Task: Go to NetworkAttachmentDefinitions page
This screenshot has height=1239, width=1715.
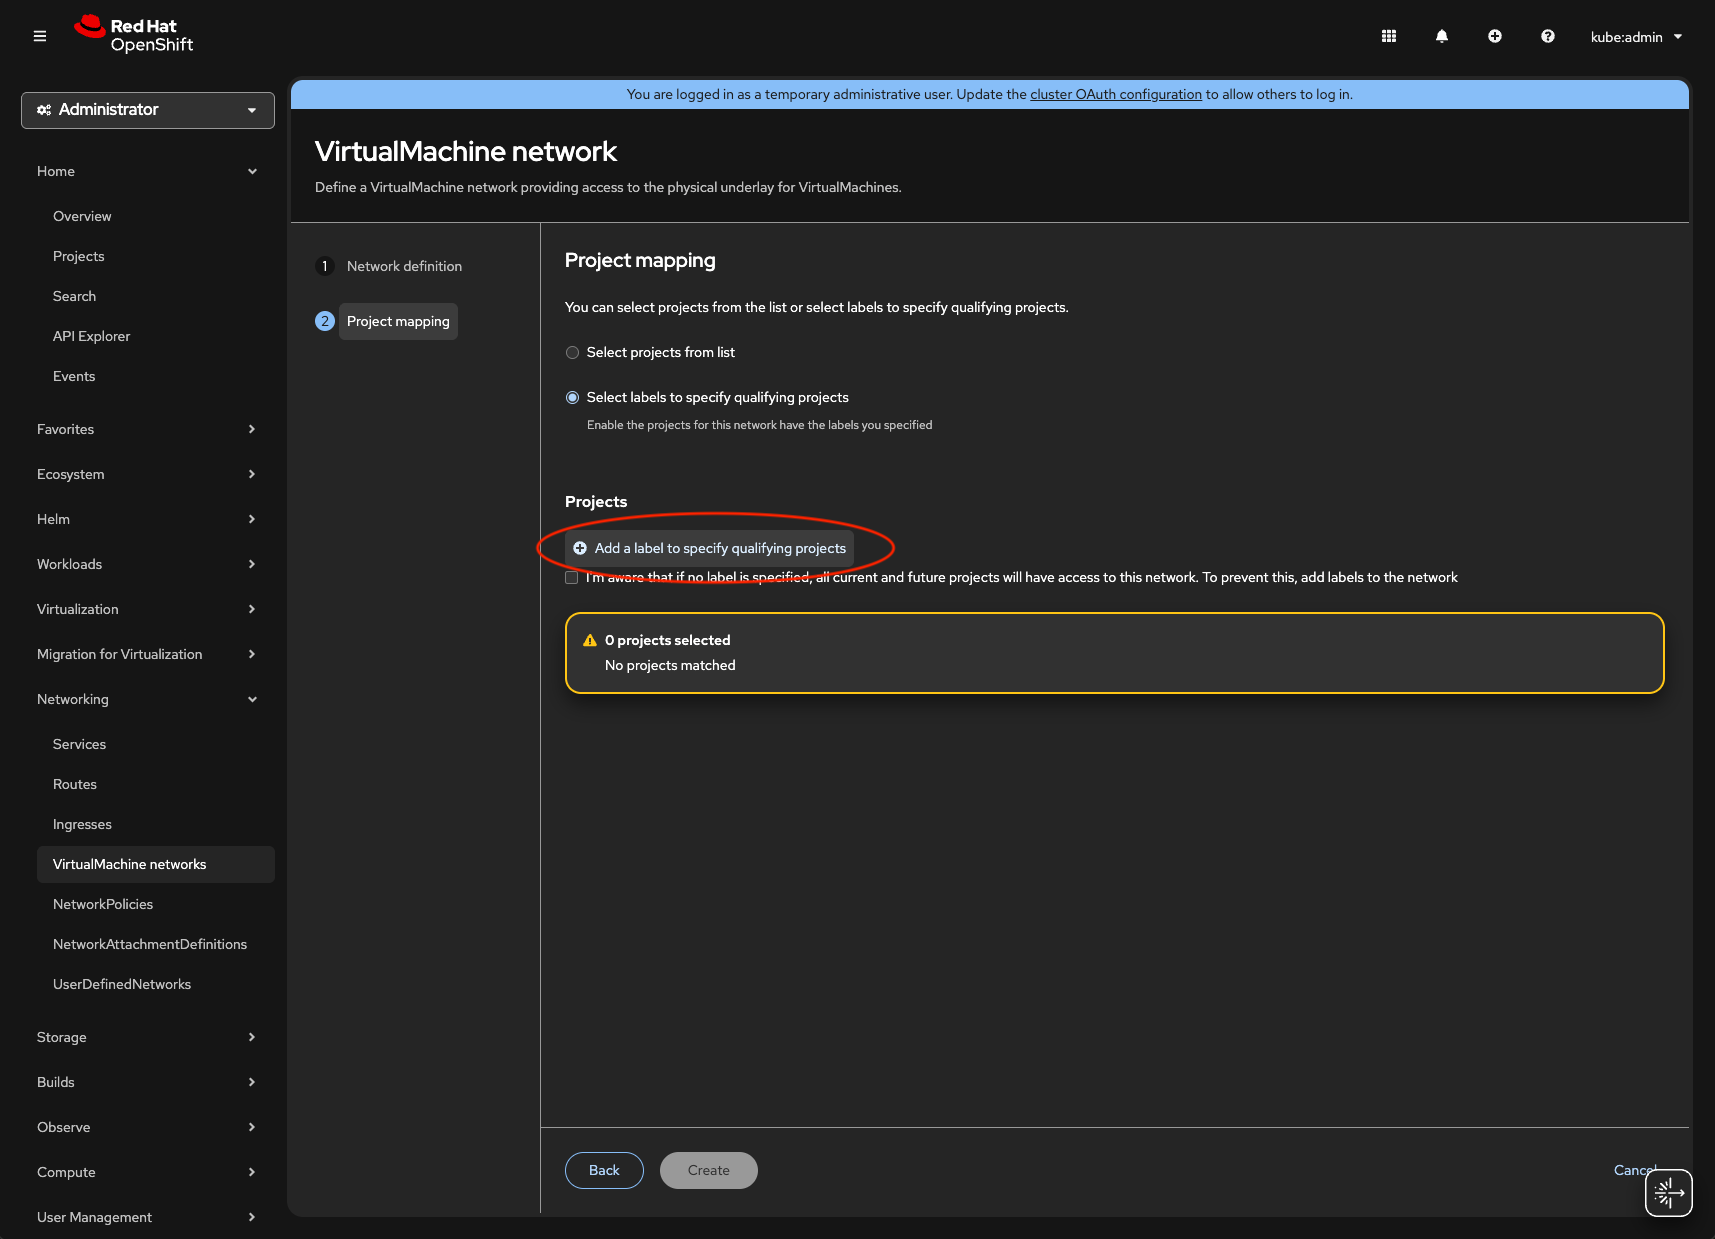Action: pyautogui.click(x=150, y=944)
